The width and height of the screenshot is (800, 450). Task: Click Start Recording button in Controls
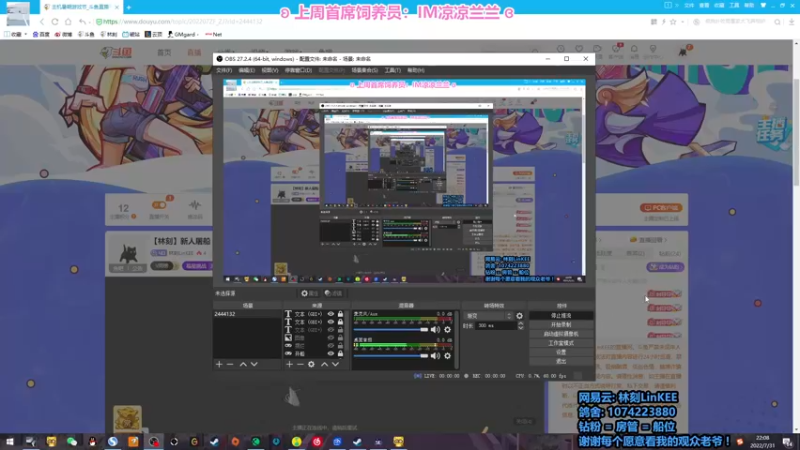[x=561, y=325]
